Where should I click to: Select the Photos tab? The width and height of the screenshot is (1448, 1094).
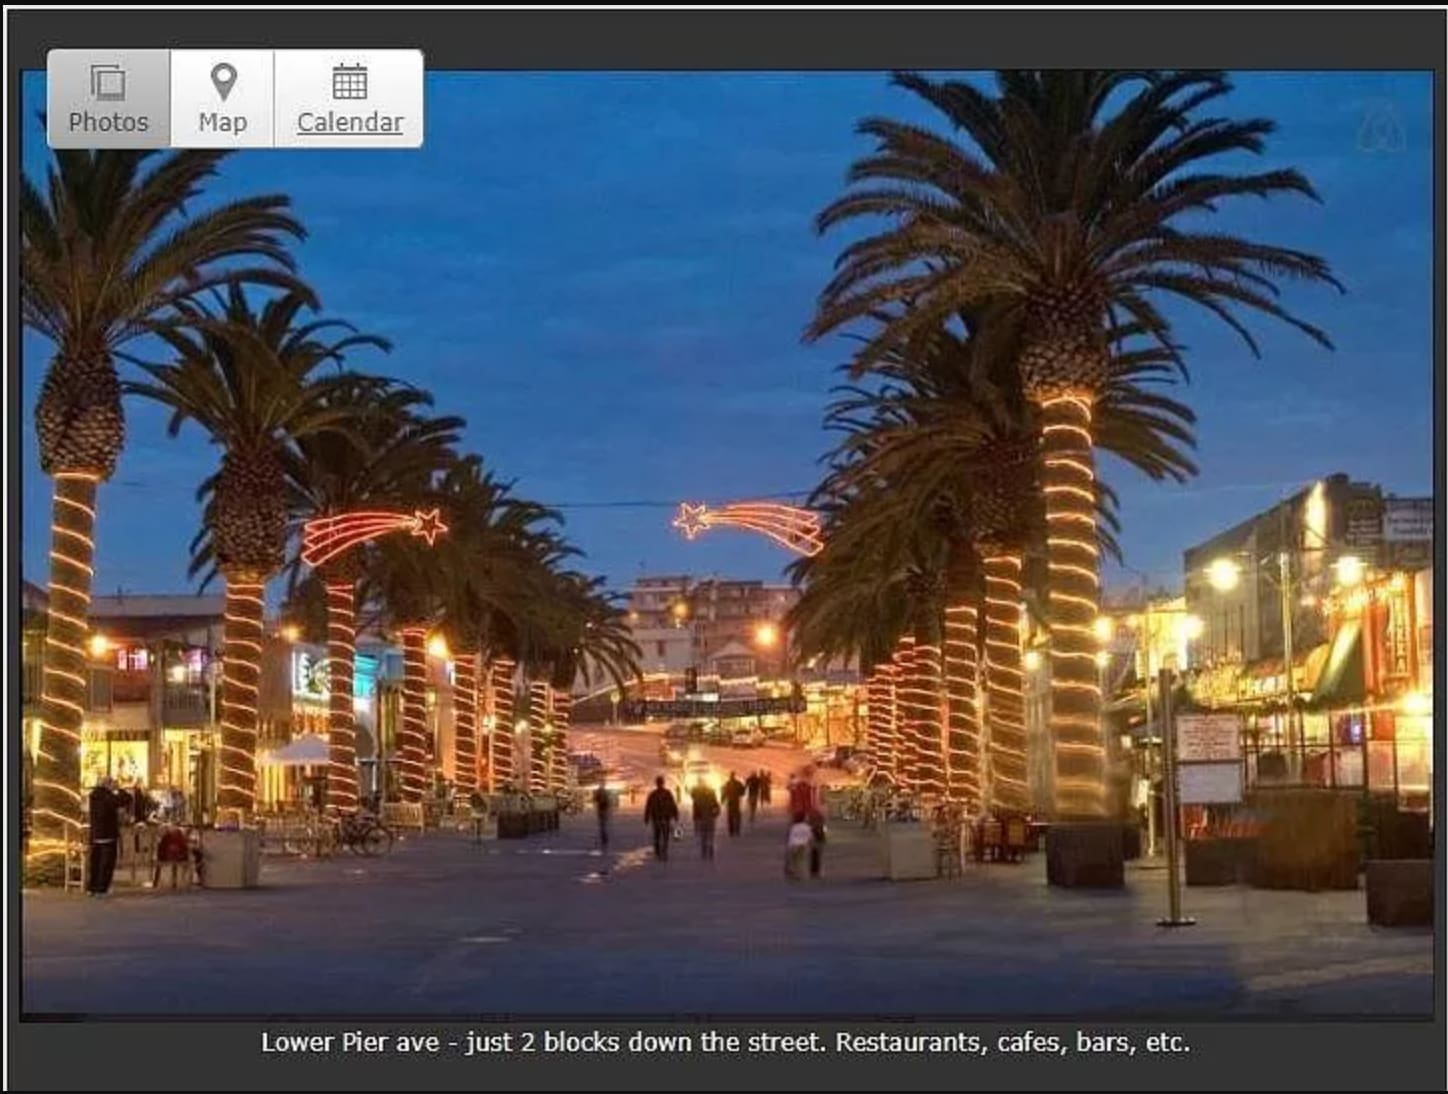tap(109, 99)
